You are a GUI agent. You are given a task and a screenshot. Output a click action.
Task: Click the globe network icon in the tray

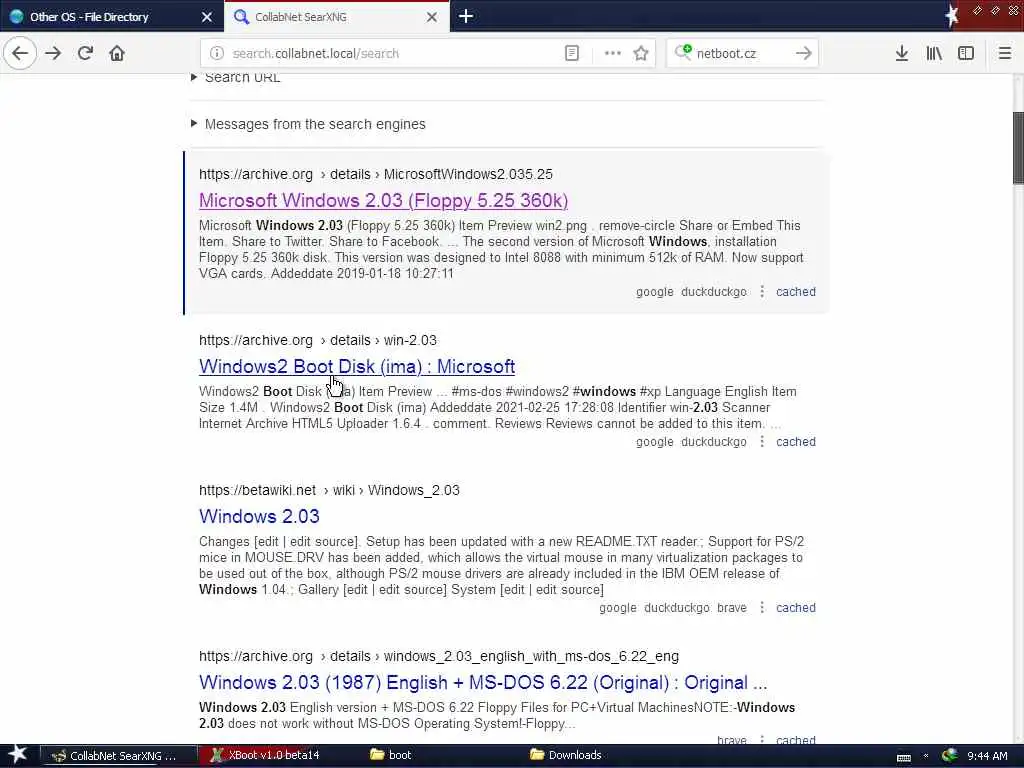point(950,756)
